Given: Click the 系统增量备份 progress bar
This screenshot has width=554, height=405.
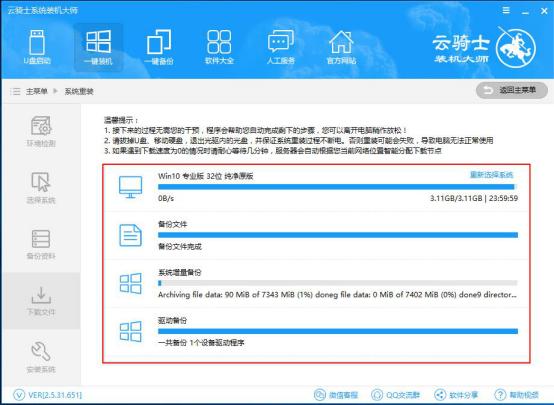Looking at the screenshot, I should pyautogui.click(x=338, y=283).
